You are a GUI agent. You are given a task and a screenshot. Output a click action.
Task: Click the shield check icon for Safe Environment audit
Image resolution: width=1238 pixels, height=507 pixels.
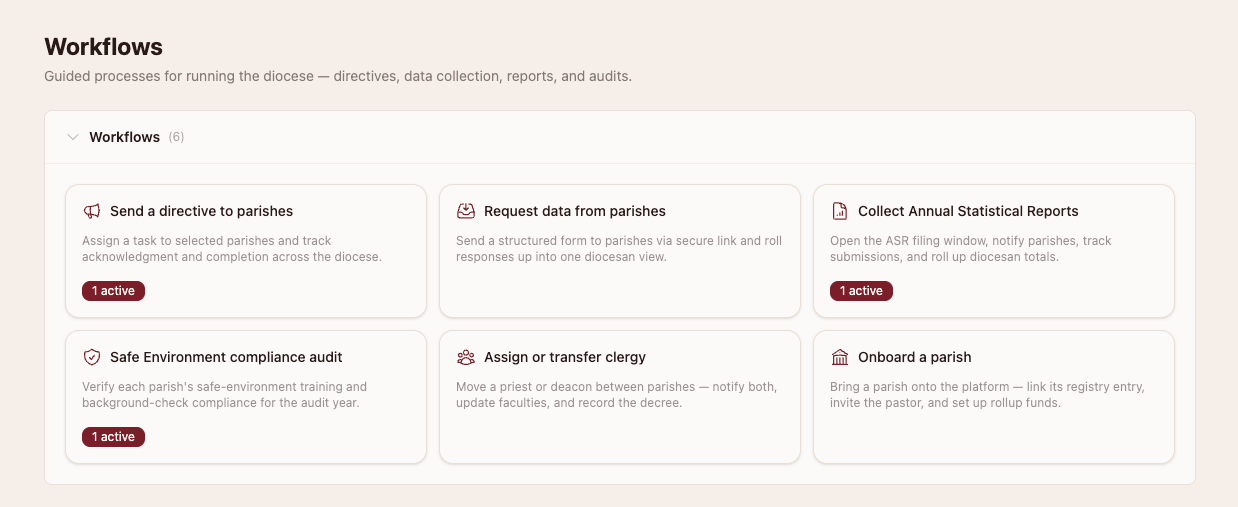[x=92, y=357]
